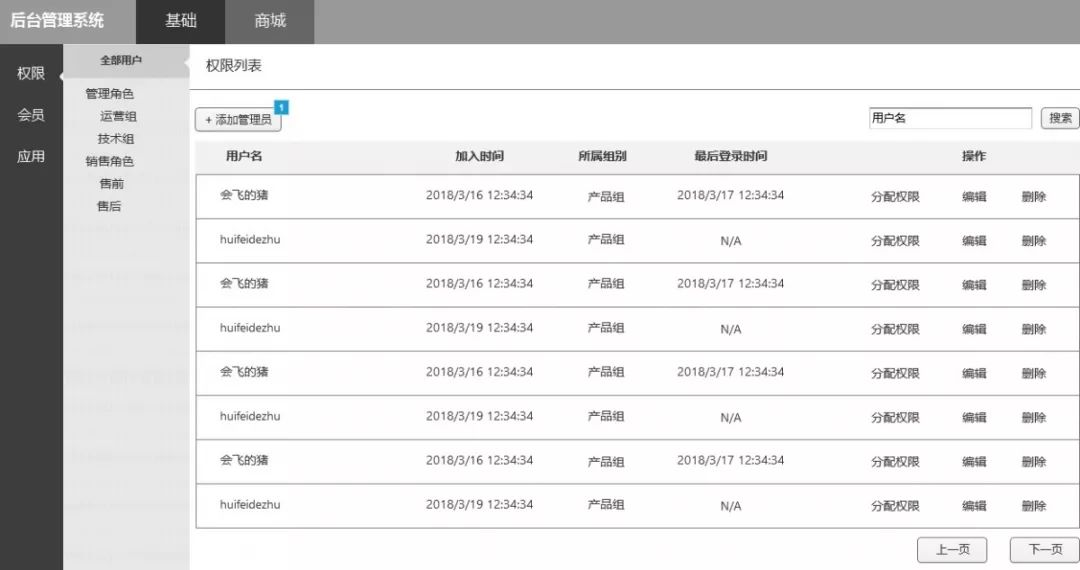Choose the 技术组 role item
The image size is (1080, 570).
(x=116, y=138)
